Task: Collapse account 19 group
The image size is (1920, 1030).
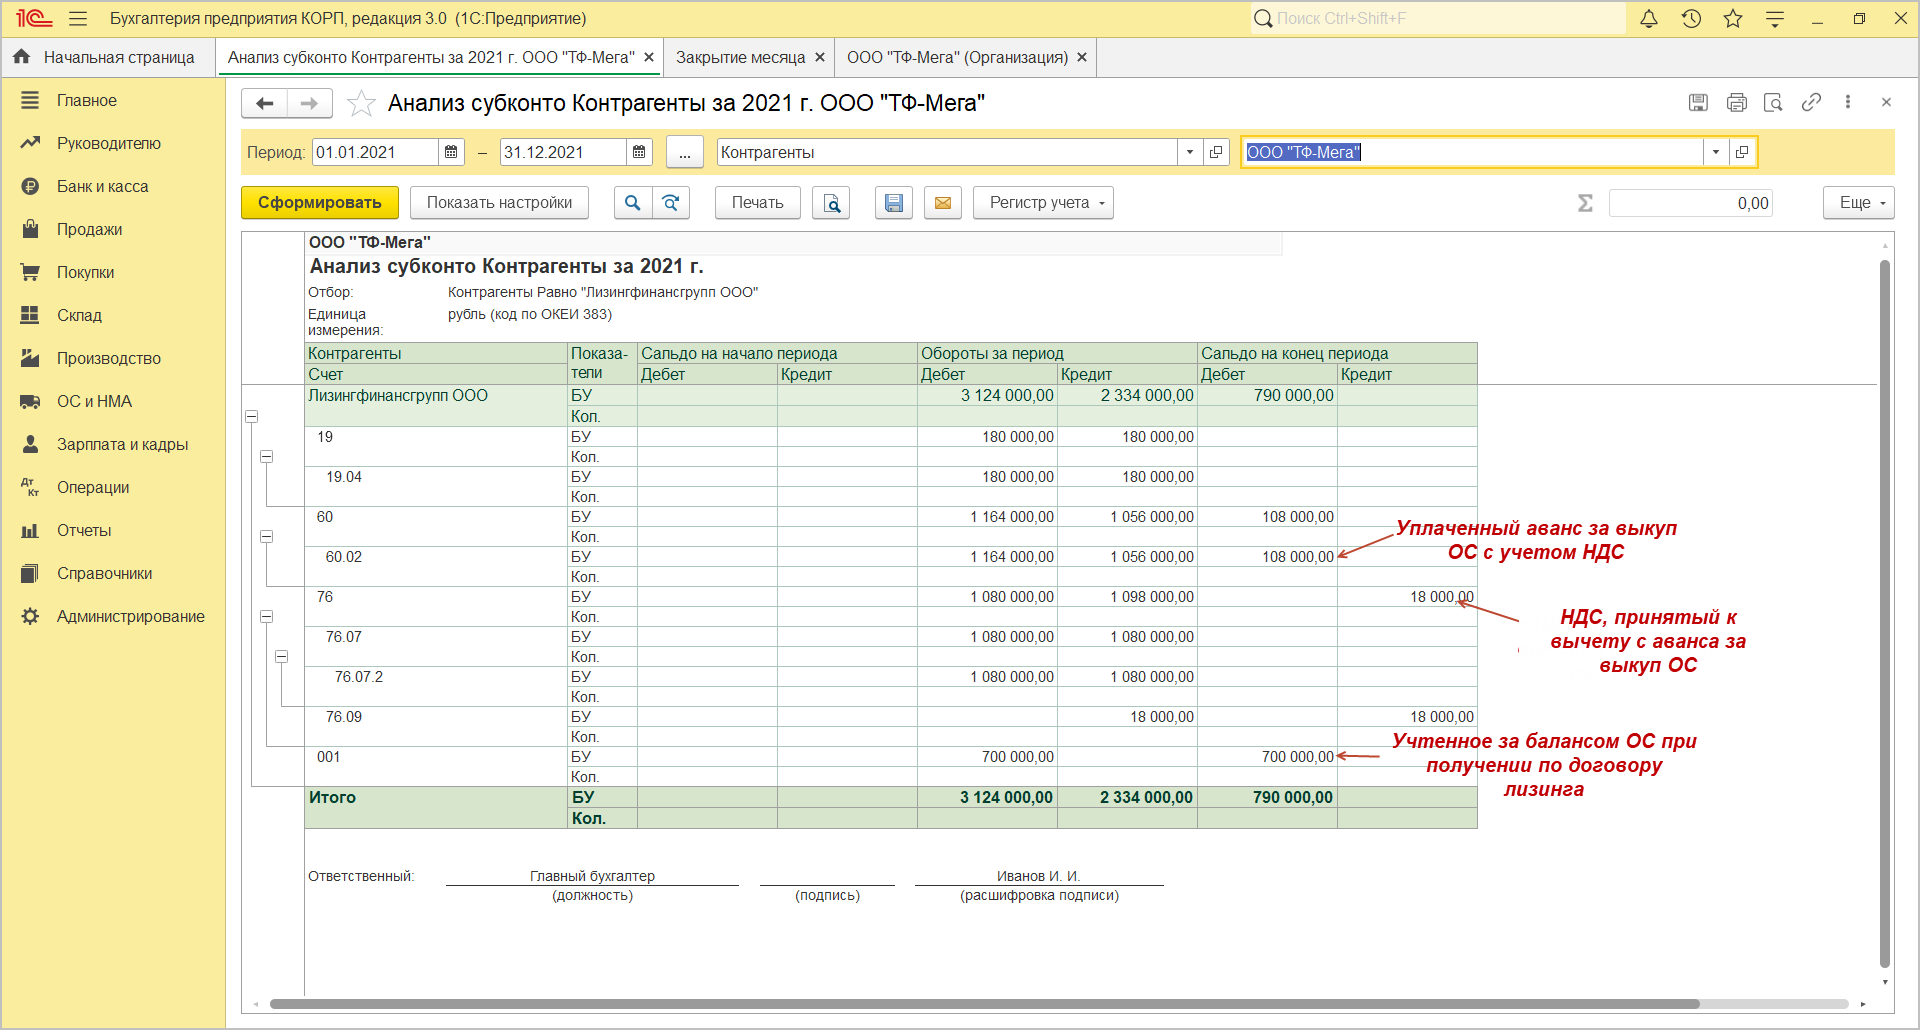Action: [x=267, y=456]
